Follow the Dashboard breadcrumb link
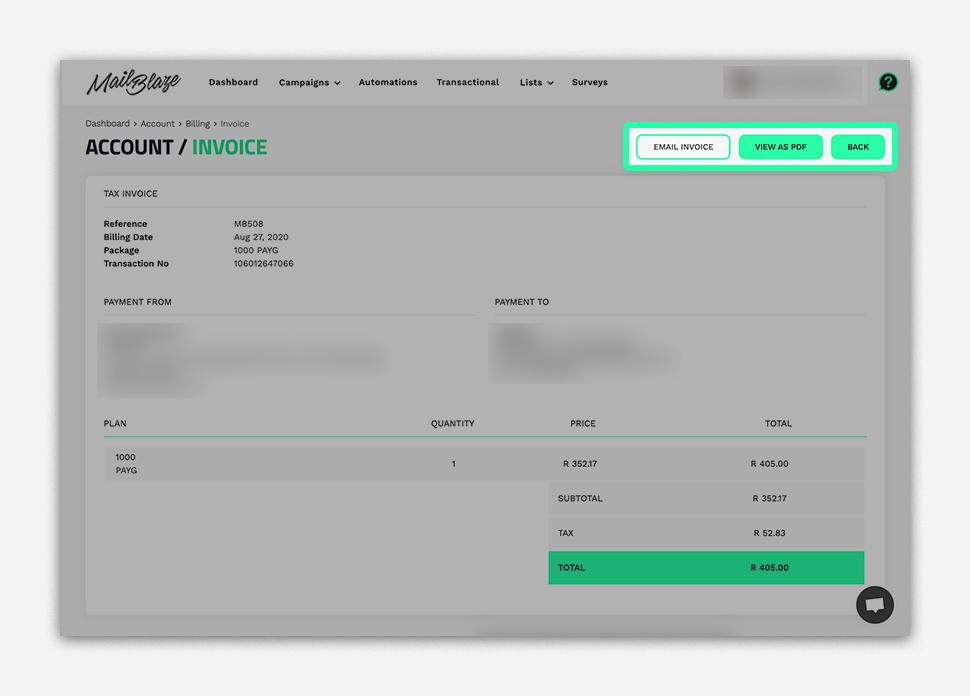Image resolution: width=970 pixels, height=696 pixels. 108,123
